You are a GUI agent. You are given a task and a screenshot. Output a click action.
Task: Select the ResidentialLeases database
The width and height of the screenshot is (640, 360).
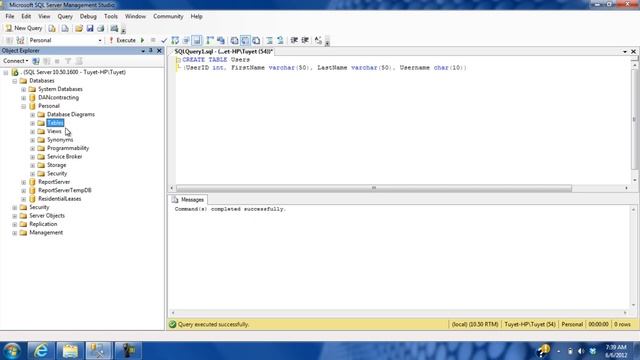point(60,199)
